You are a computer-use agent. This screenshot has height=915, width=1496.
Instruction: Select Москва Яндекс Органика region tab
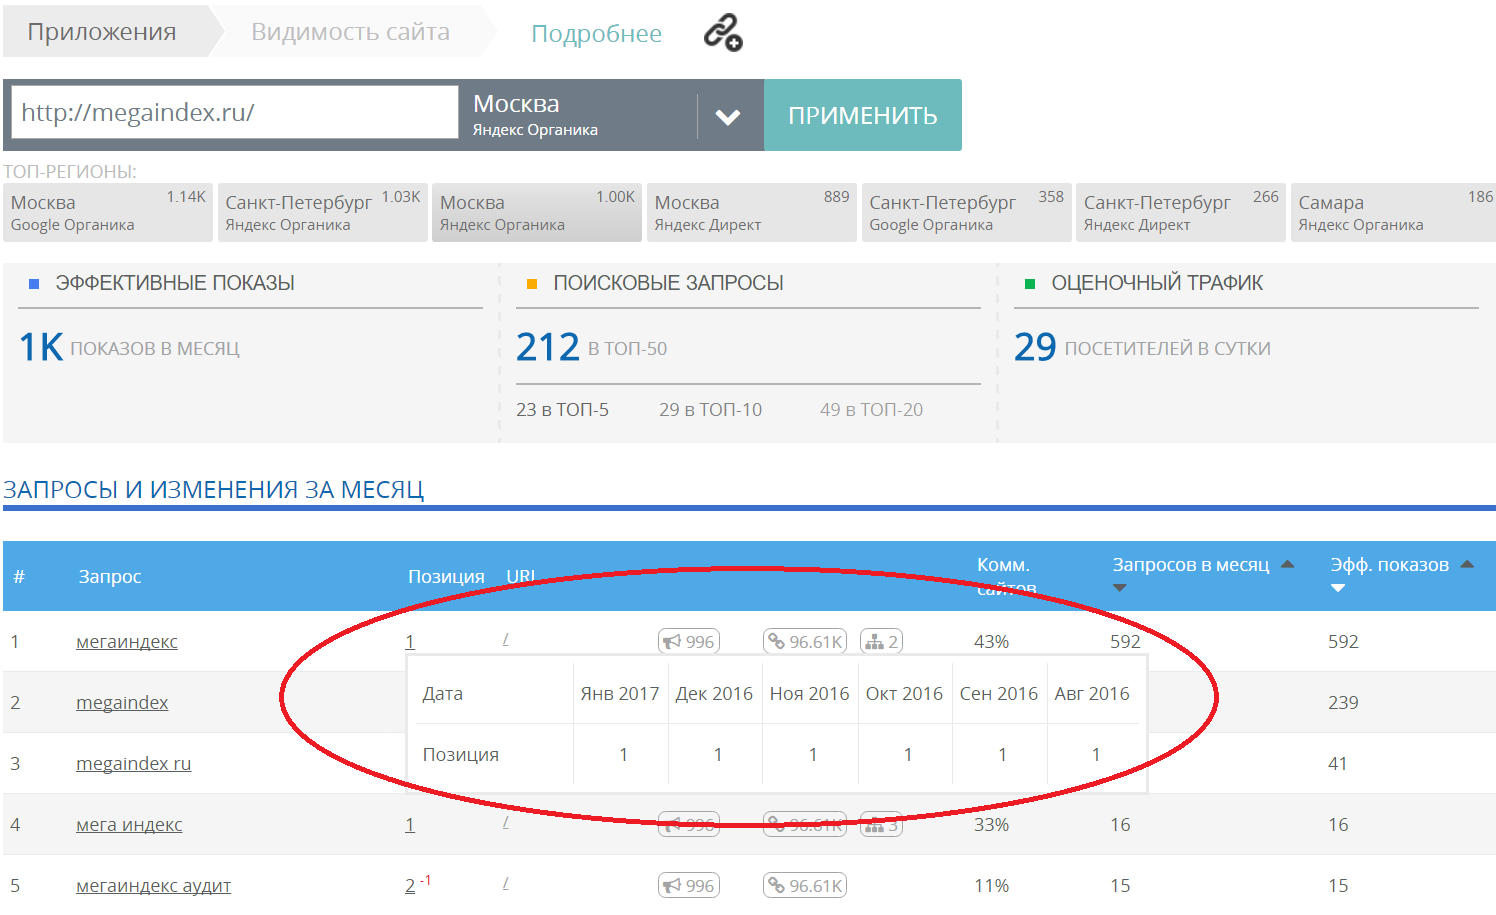pyautogui.click(x=537, y=212)
